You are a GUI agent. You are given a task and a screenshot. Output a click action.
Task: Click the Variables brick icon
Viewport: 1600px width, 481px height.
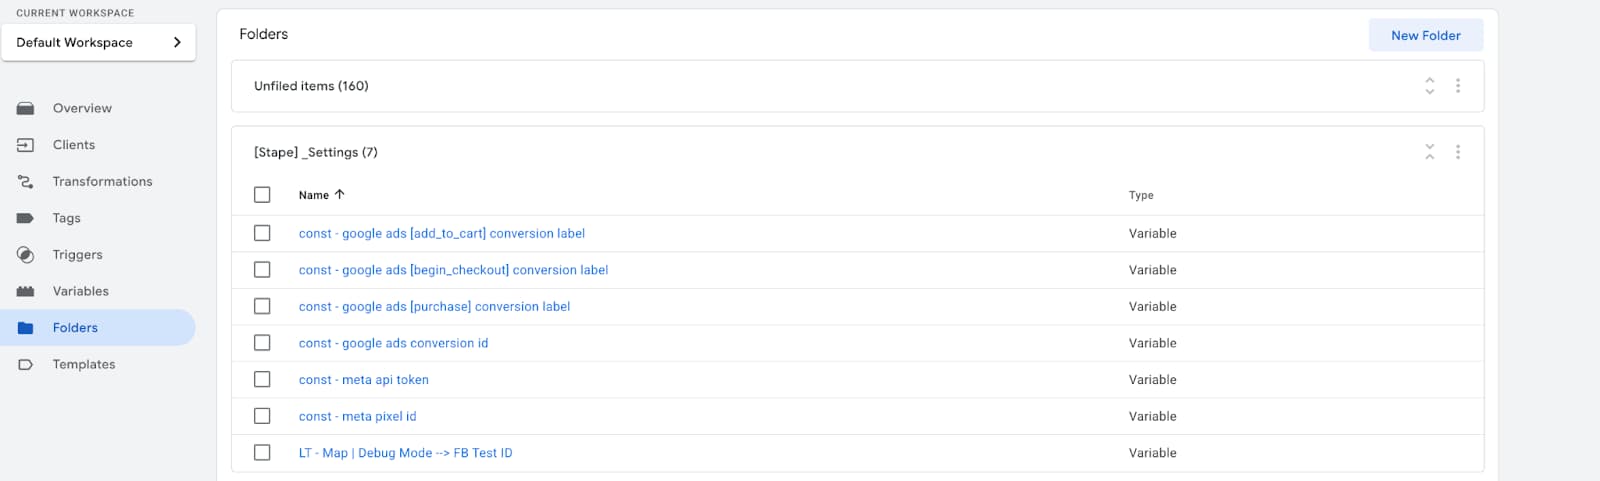point(25,291)
